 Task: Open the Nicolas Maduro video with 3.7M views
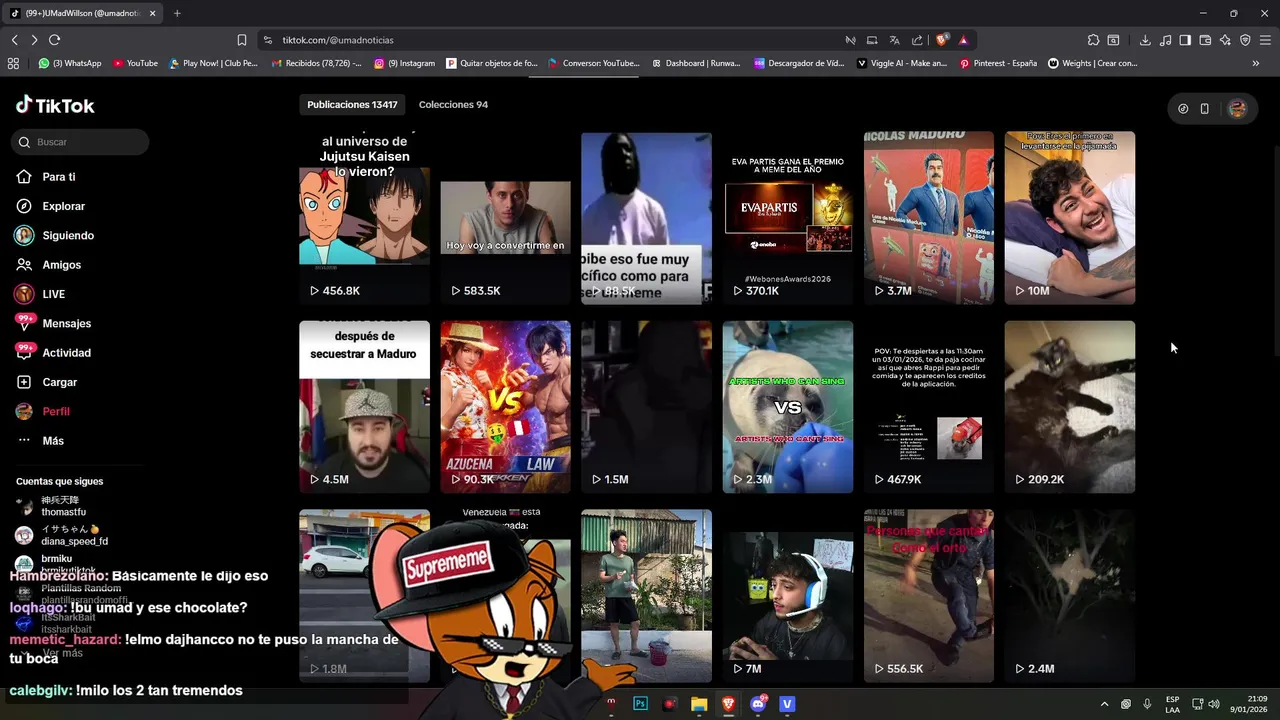929,218
